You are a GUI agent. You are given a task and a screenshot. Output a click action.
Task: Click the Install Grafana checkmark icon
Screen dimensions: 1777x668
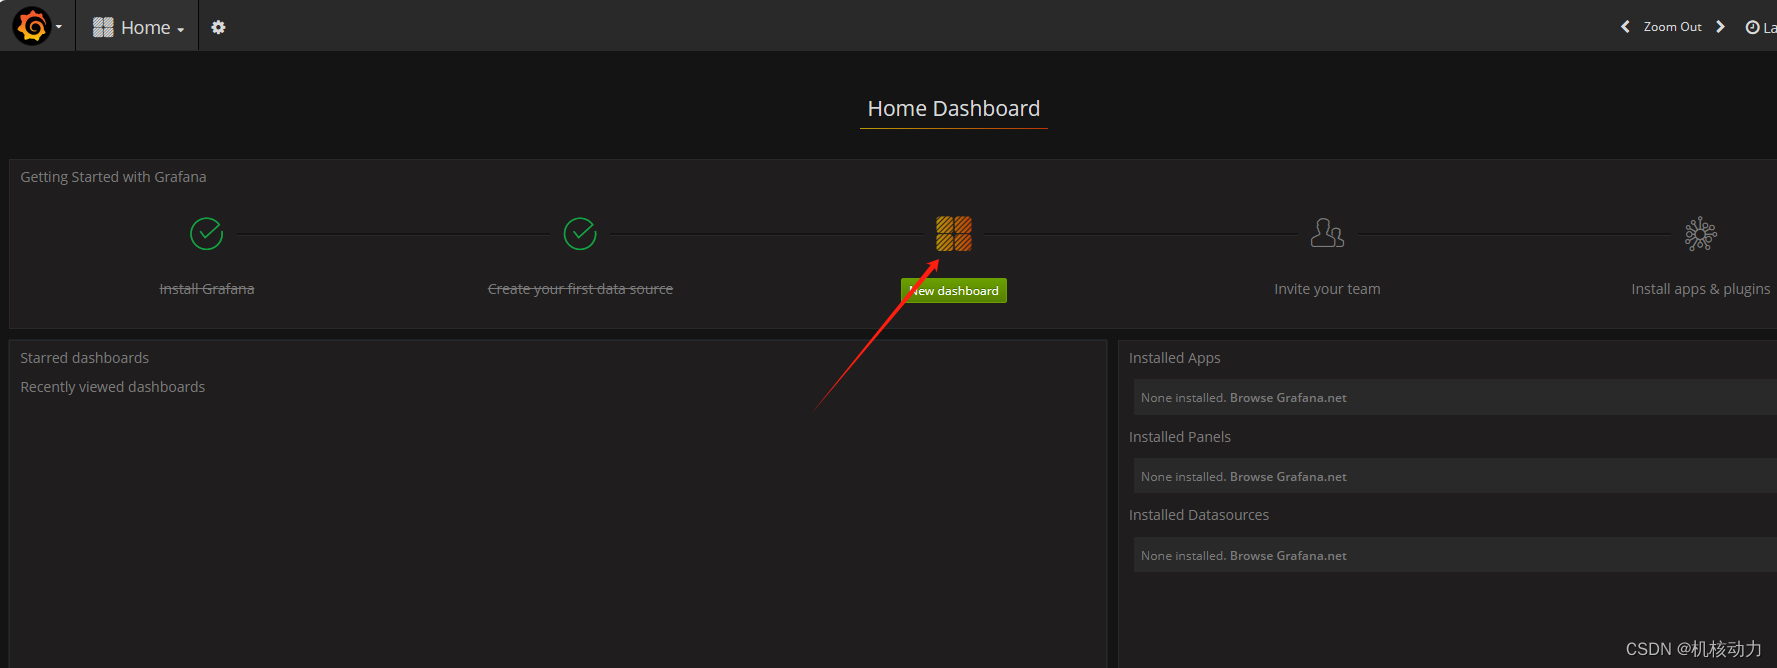[x=207, y=233]
